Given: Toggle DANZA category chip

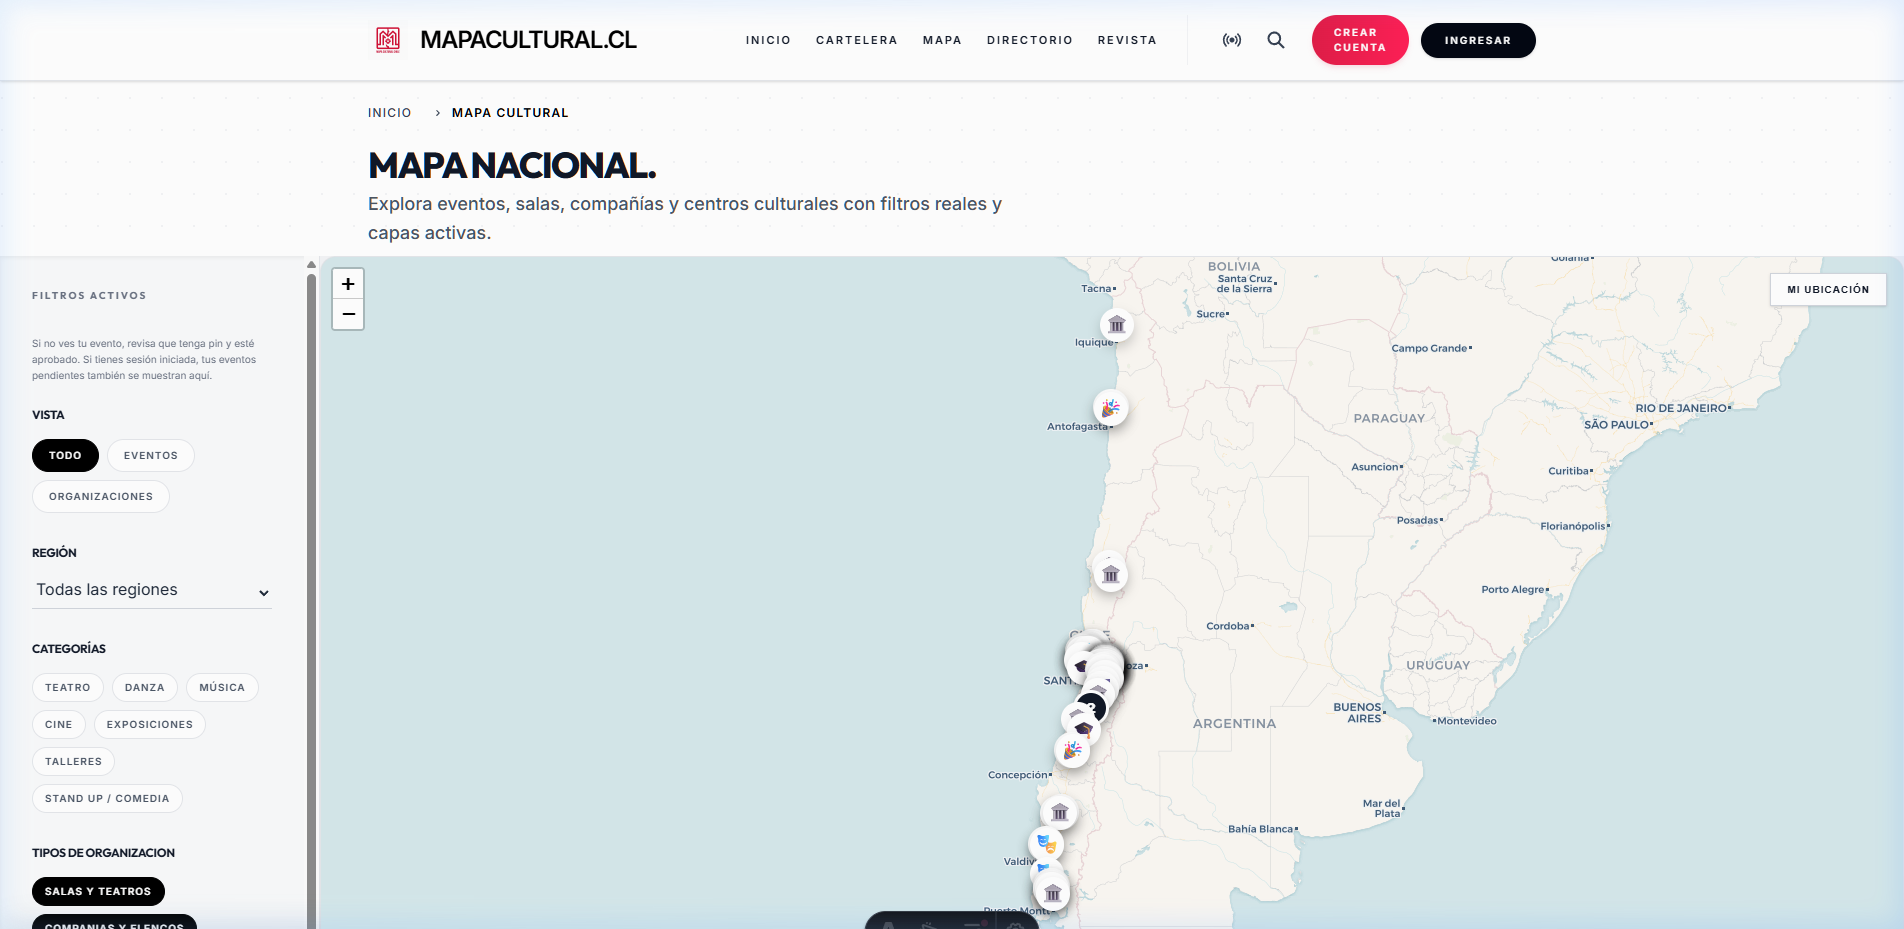Looking at the screenshot, I should click(145, 687).
